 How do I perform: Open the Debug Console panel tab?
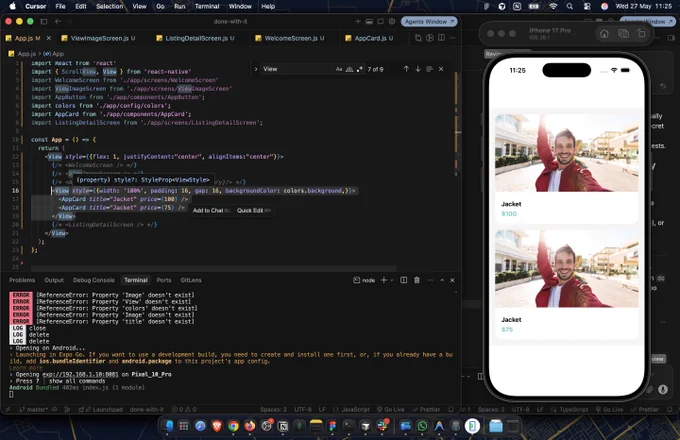coord(94,280)
